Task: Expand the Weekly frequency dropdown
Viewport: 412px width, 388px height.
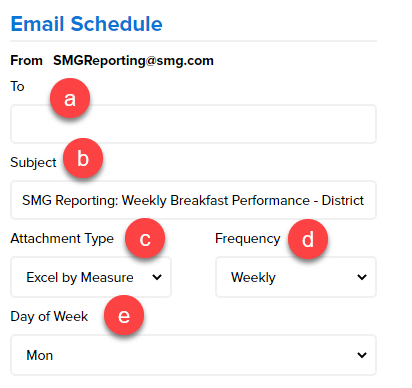Action: (296, 277)
